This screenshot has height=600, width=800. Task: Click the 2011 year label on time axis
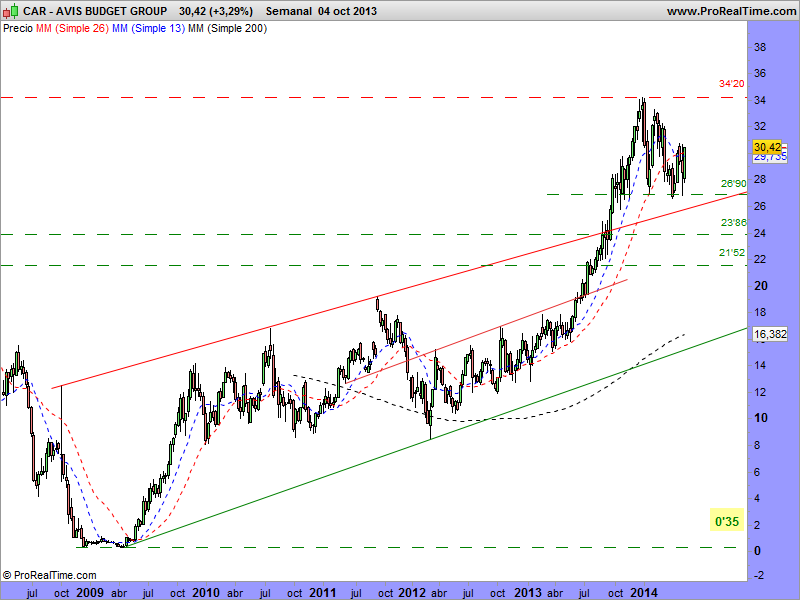coord(322,593)
